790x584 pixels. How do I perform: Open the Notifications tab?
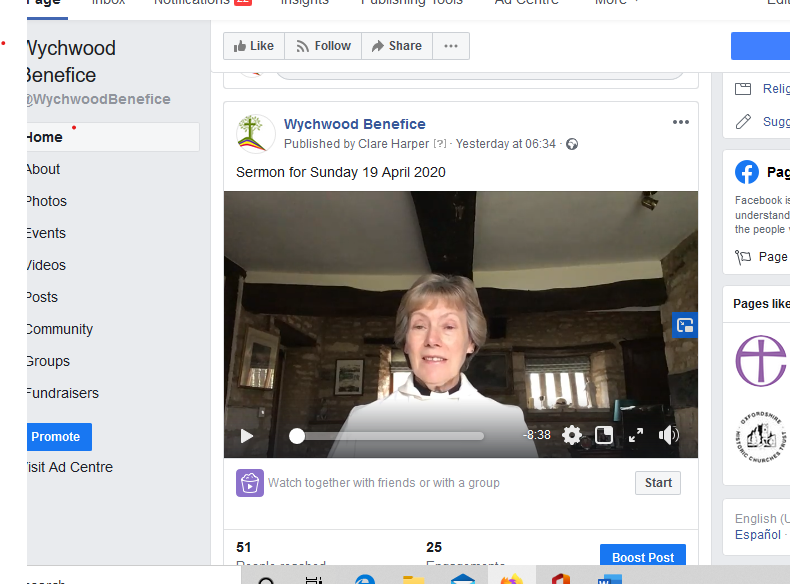pos(203,3)
